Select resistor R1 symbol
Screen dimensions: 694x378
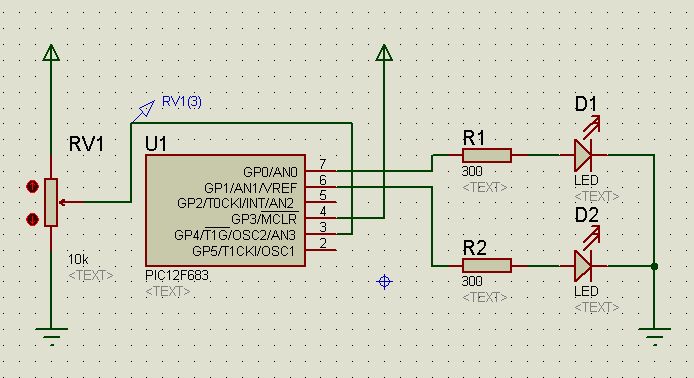[487, 155]
